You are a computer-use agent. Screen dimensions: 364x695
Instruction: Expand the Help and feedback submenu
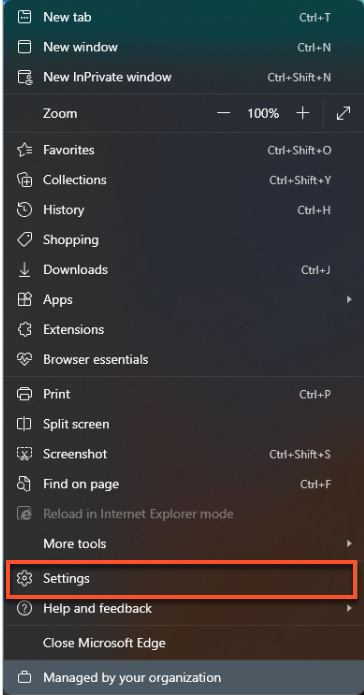tap(349, 609)
